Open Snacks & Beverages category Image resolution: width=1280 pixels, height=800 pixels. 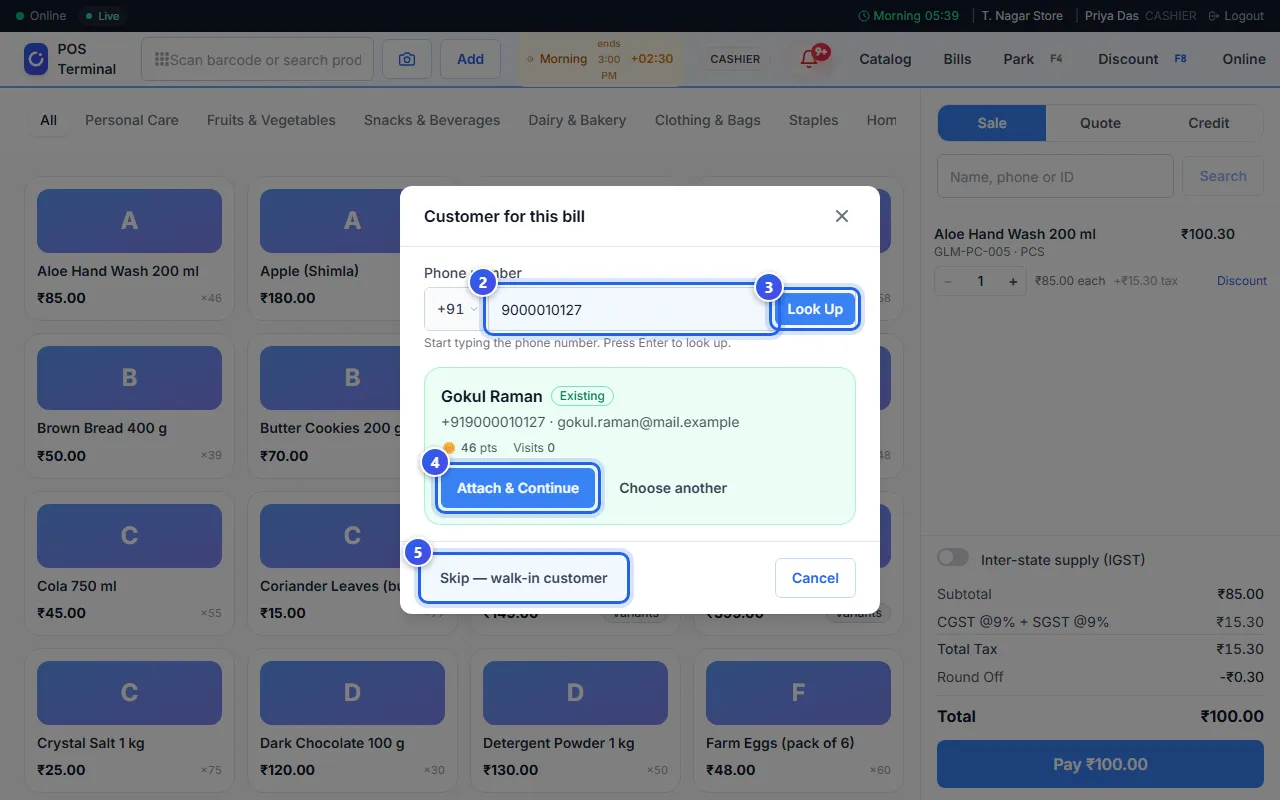tap(432, 120)
